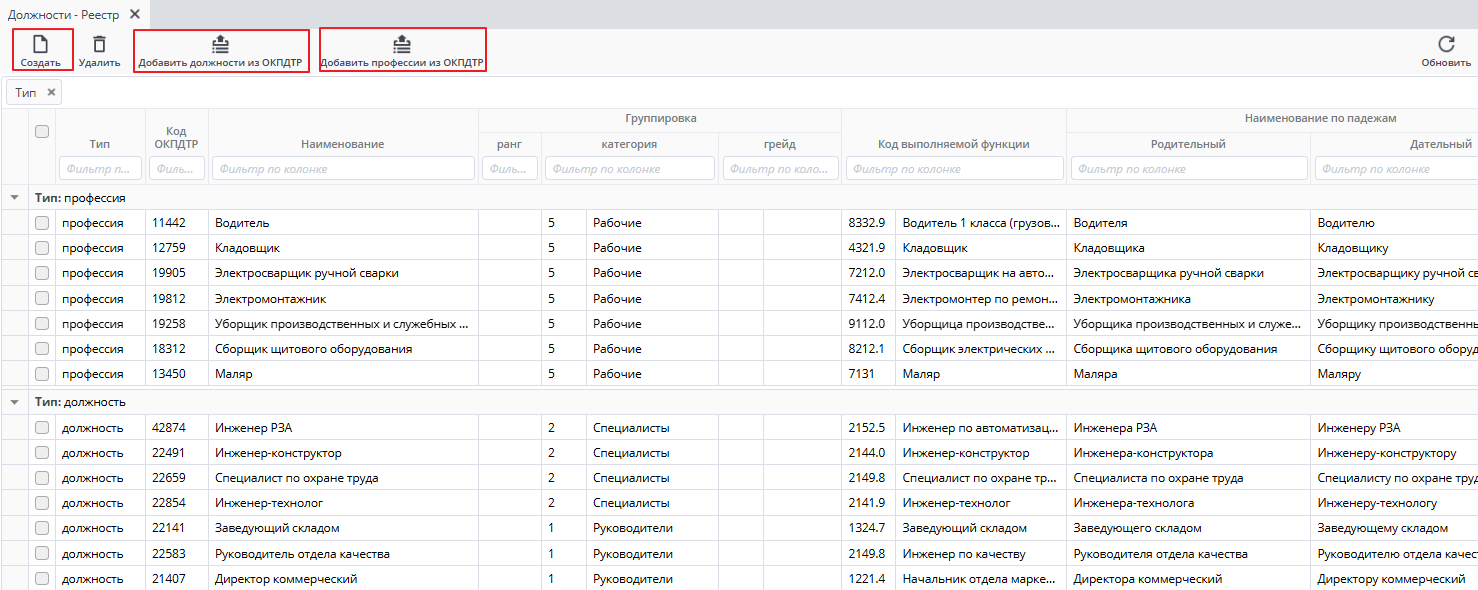Check the Заведующий складом row checkbox

(42, 528)
